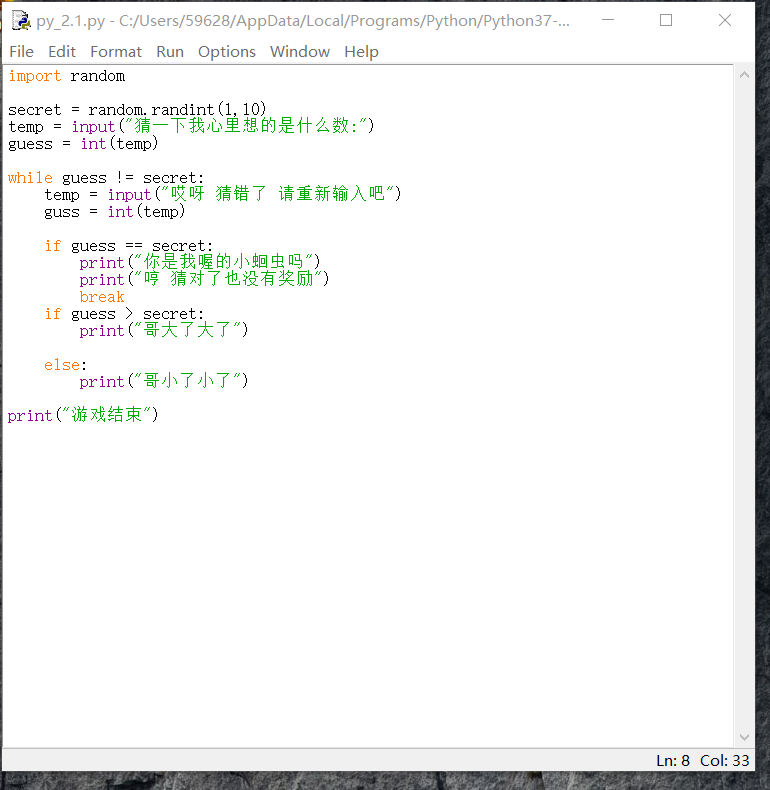Click the 'Ln: 8' status bar indicator
The height and width of the screenshot is (790, 770).
point(673,760)
